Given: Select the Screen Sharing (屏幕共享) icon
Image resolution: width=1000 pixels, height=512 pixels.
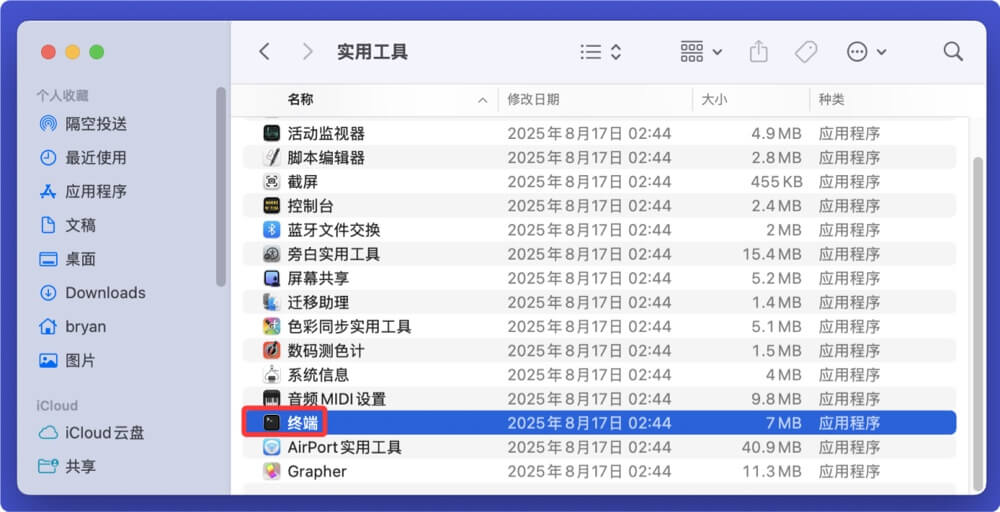Looking at the screenshot, I should (272, 279).
